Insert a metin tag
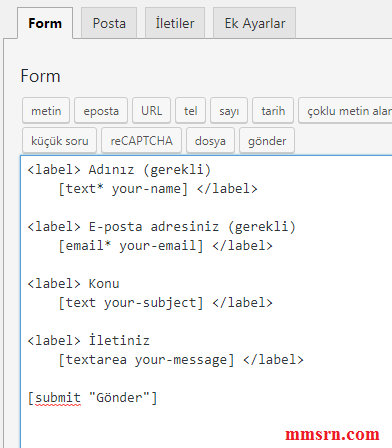 [46, 111]
